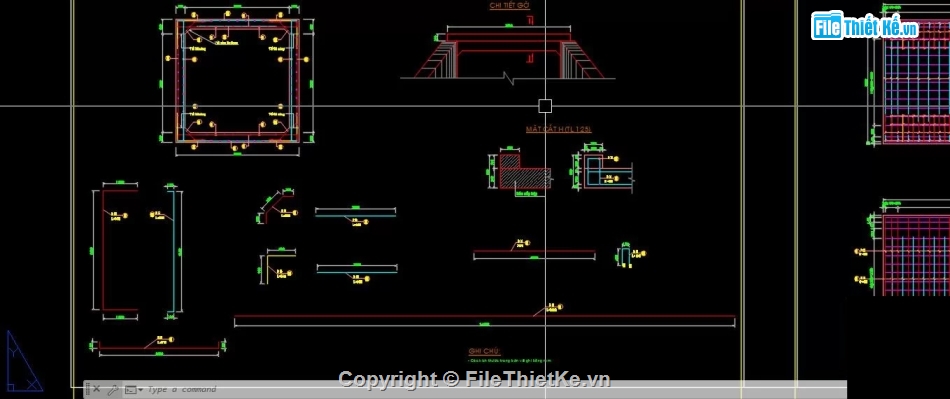Select the 'GHI CHÚ' heading text

click(x=484, y=352)
